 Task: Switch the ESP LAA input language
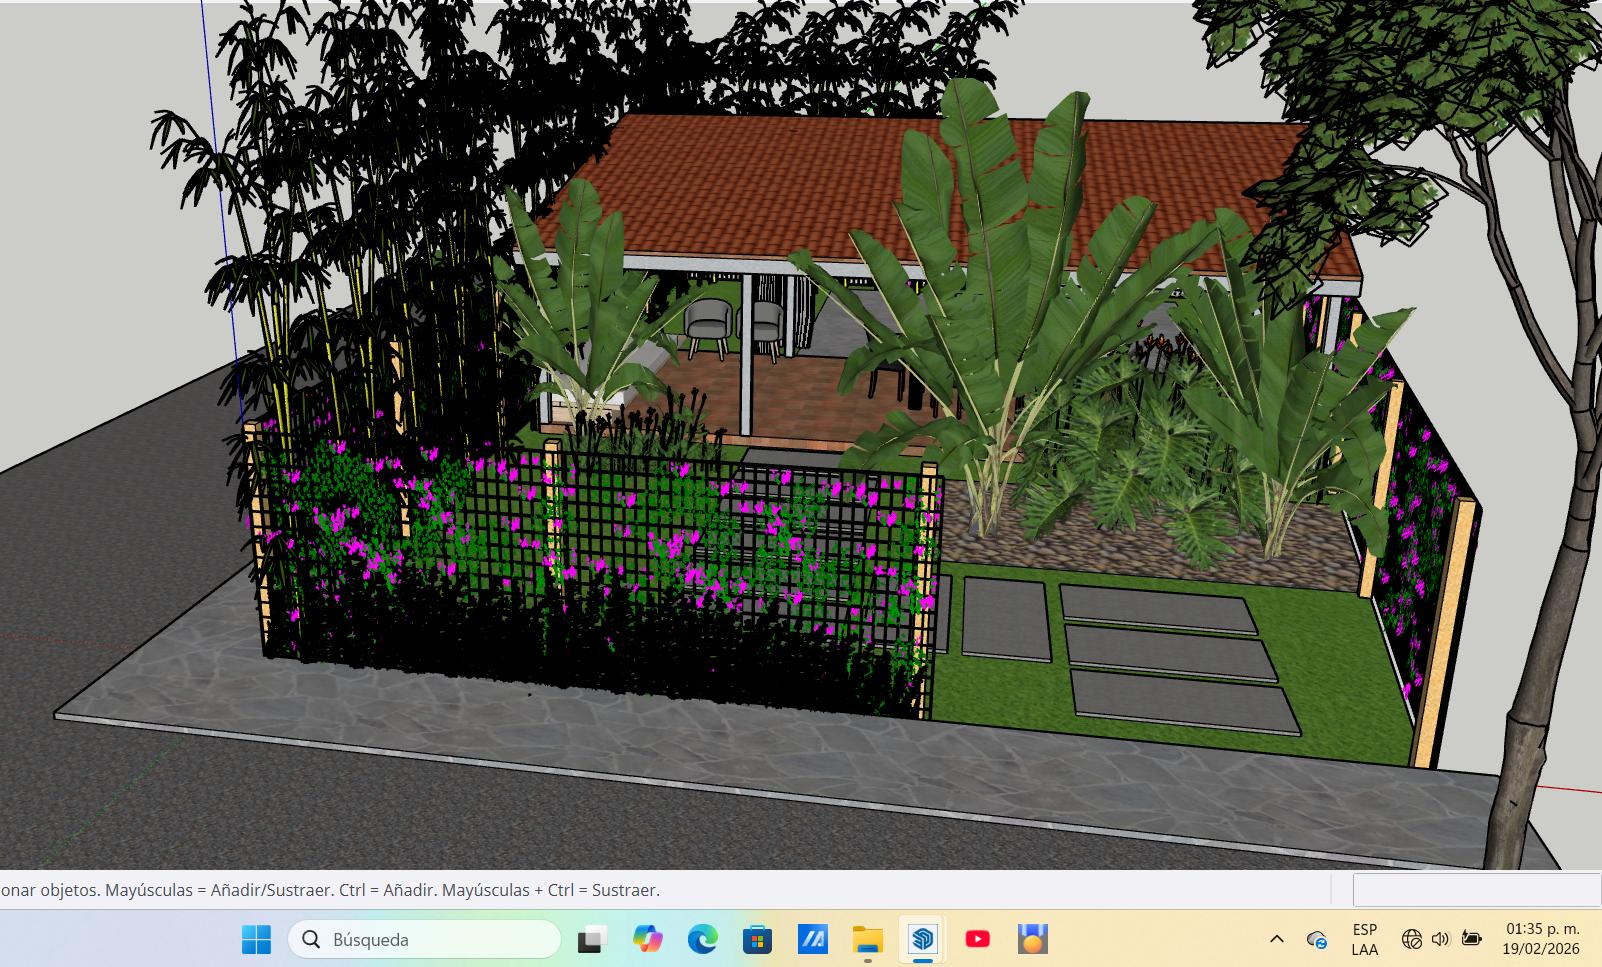click(1364, 939)
